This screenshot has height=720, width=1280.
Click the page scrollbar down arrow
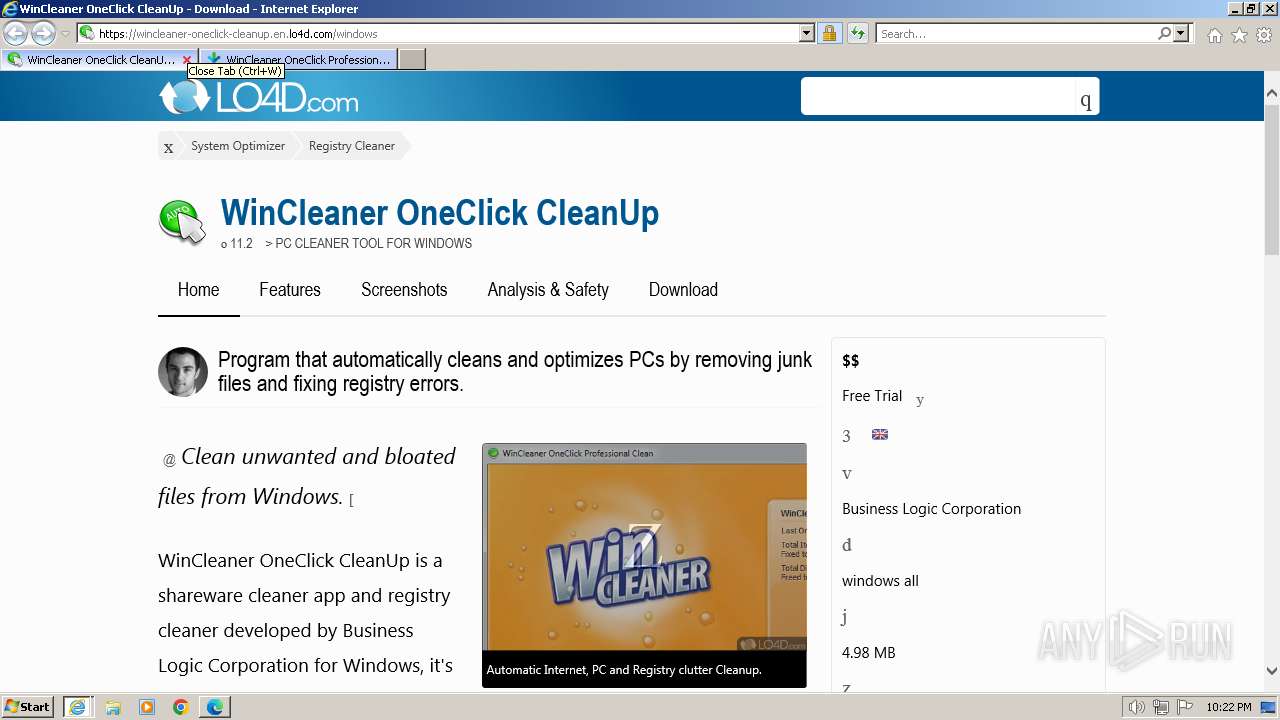pyautogui.click(x=1272, y=671)
